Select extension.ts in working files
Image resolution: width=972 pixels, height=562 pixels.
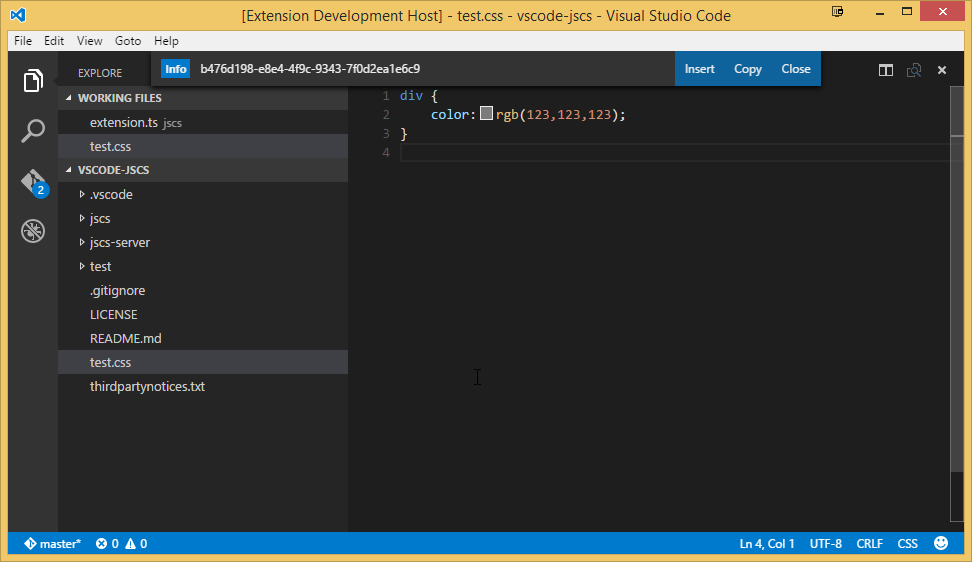[x=203, y=122]
